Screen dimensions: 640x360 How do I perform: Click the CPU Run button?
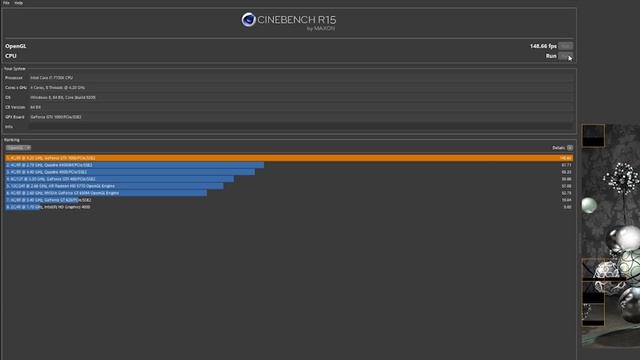[565, 56]
